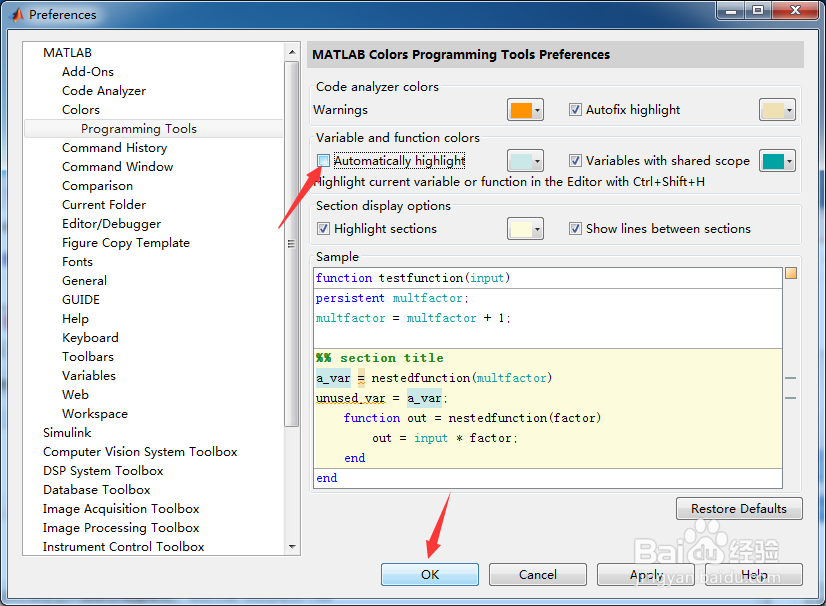Select the Colors preferences node
826x606 pixels.
pyautogui.click(x=81, y=110)
